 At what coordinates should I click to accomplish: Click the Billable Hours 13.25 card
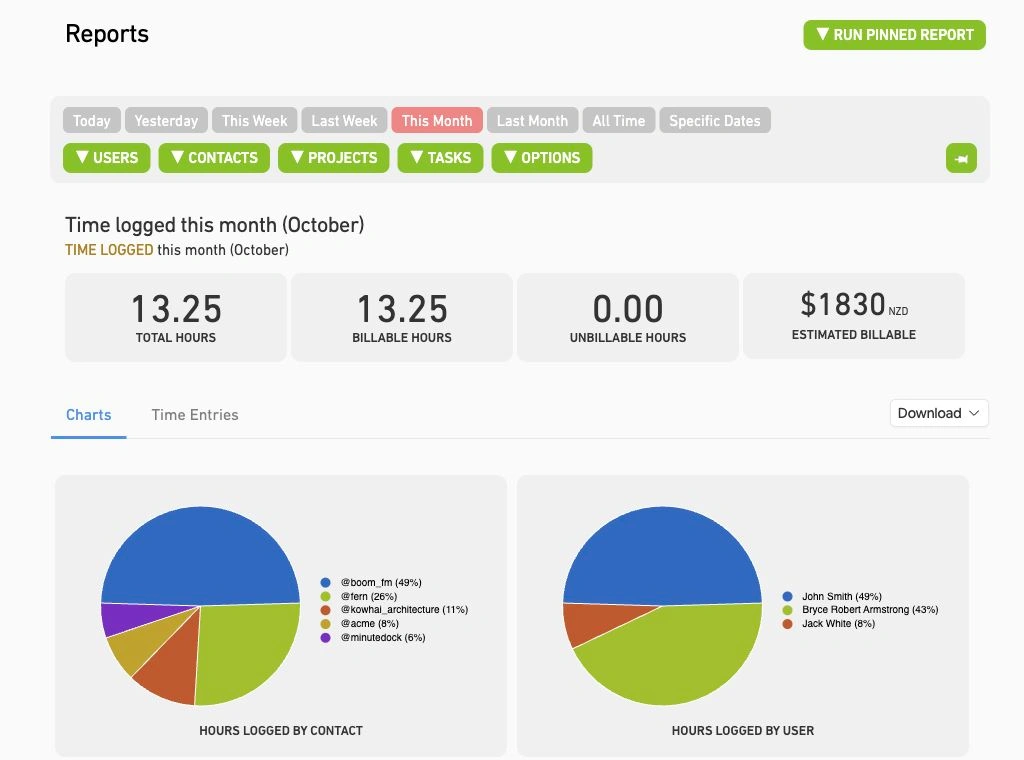pos(402,317)
